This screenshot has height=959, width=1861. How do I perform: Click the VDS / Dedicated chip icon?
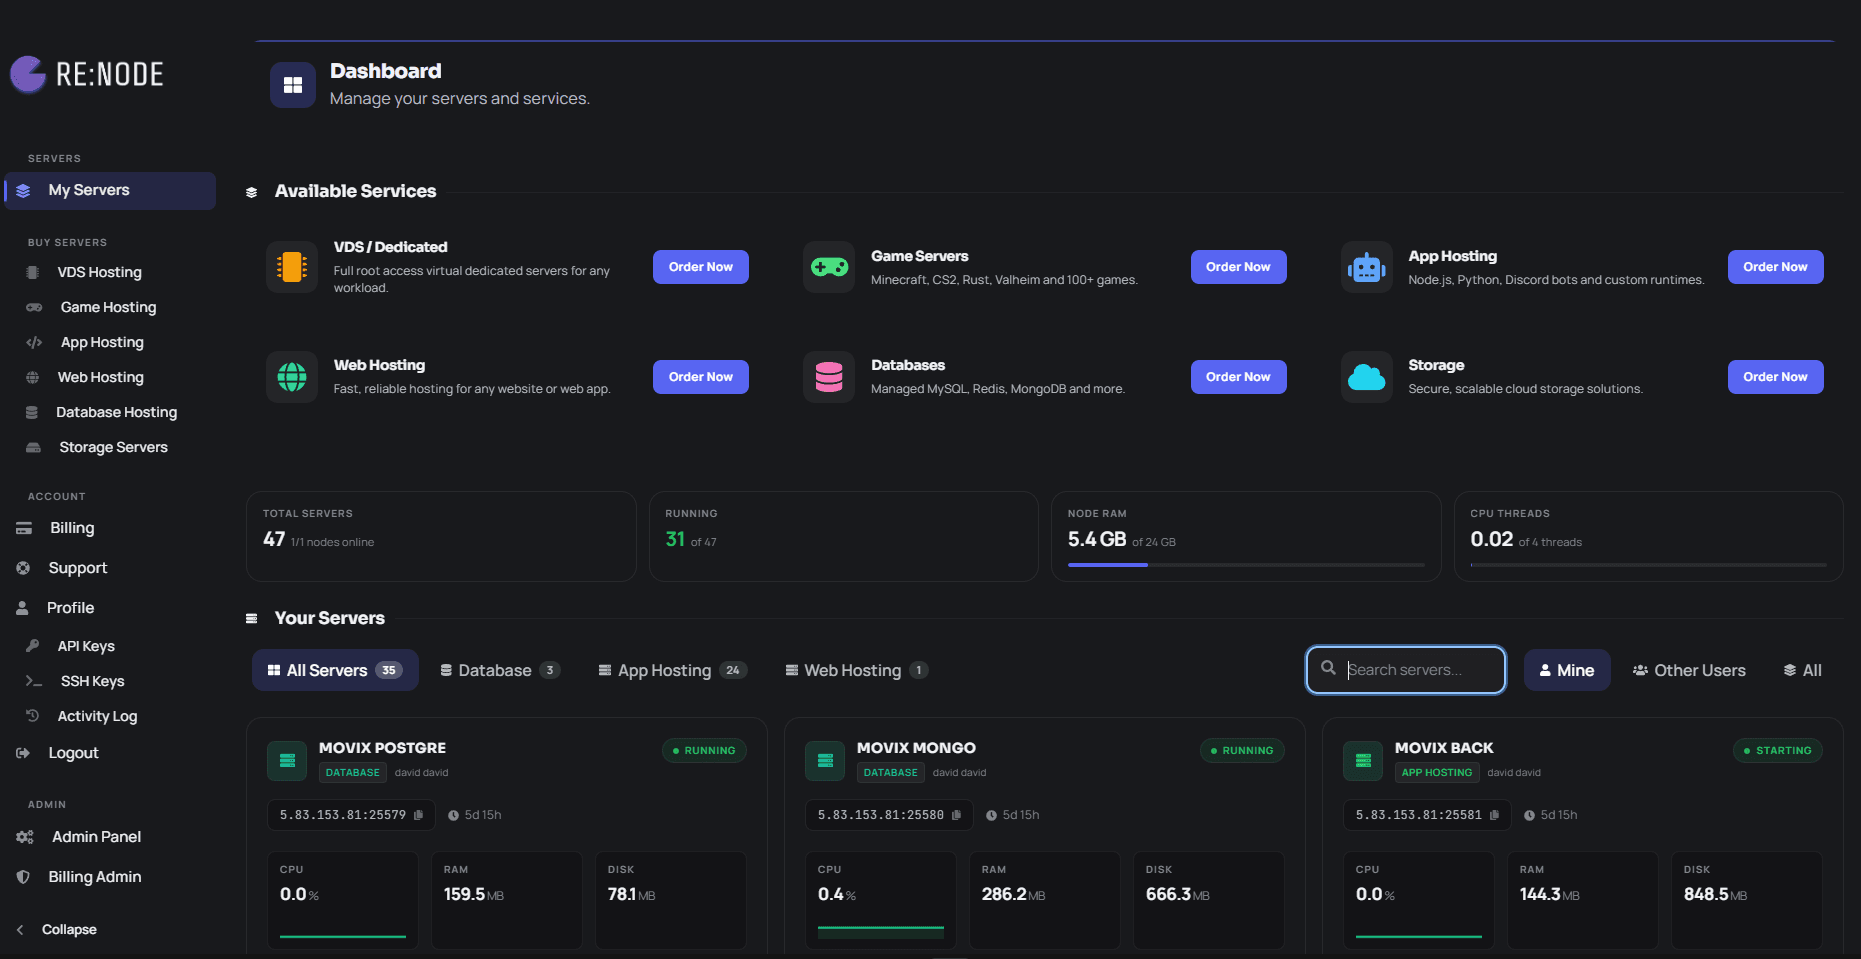click(x=292, y=267)
